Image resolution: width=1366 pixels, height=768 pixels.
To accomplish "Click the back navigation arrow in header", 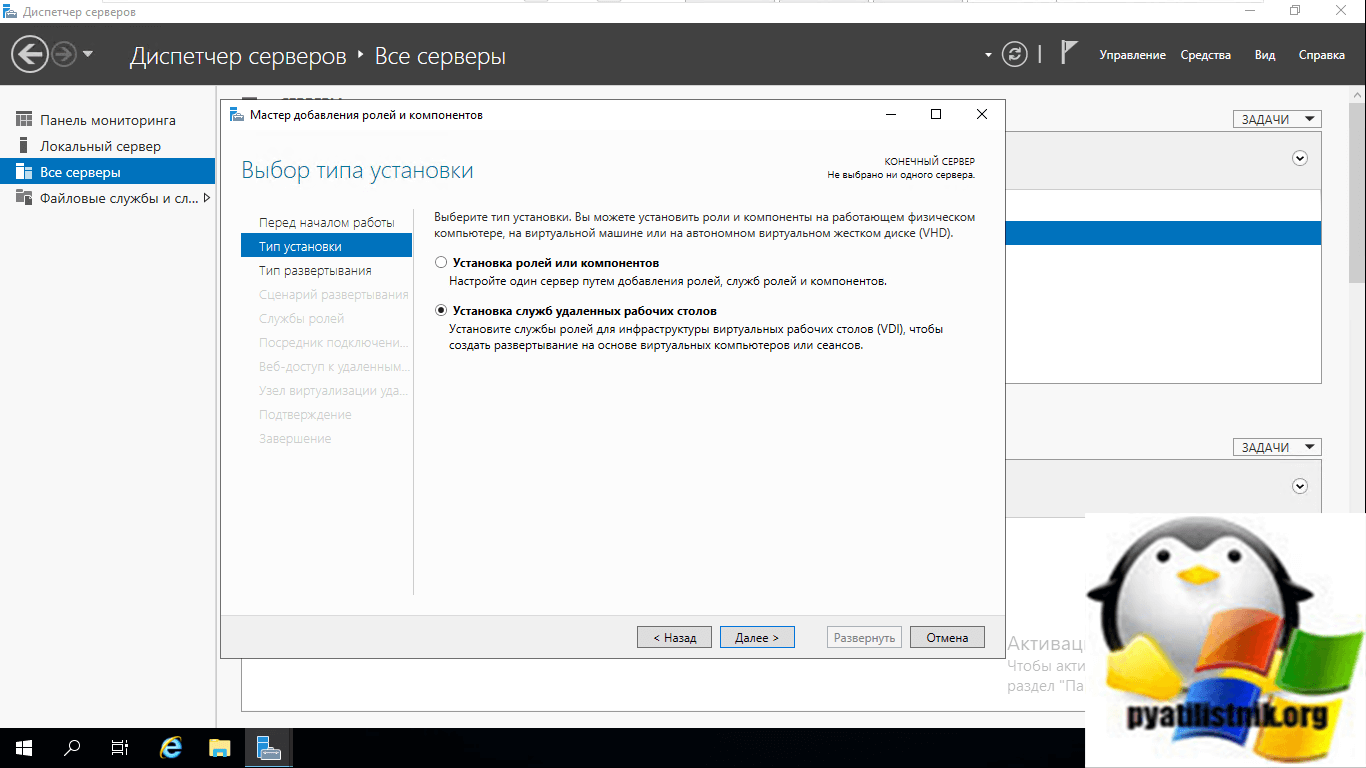I will click(x=31, y=54).
